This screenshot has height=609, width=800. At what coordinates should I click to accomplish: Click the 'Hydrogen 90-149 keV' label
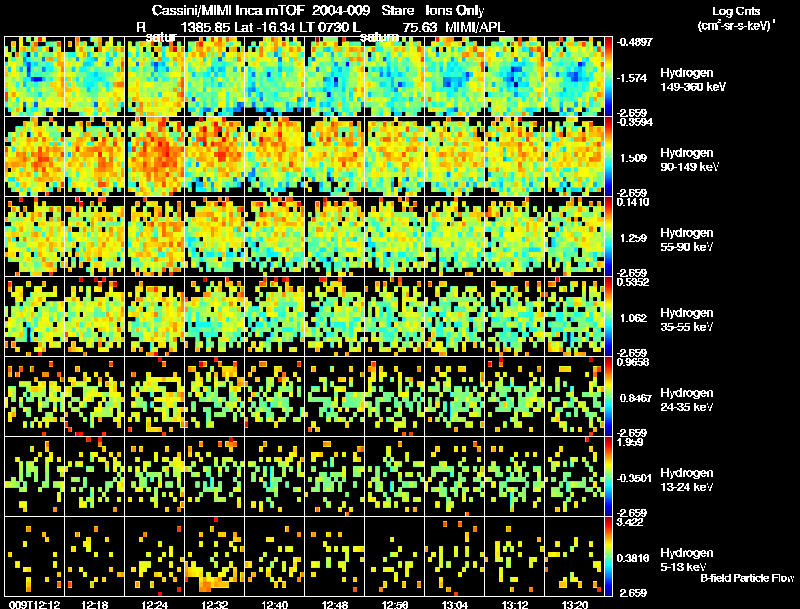pyautogui.click(x=690, y=160)
